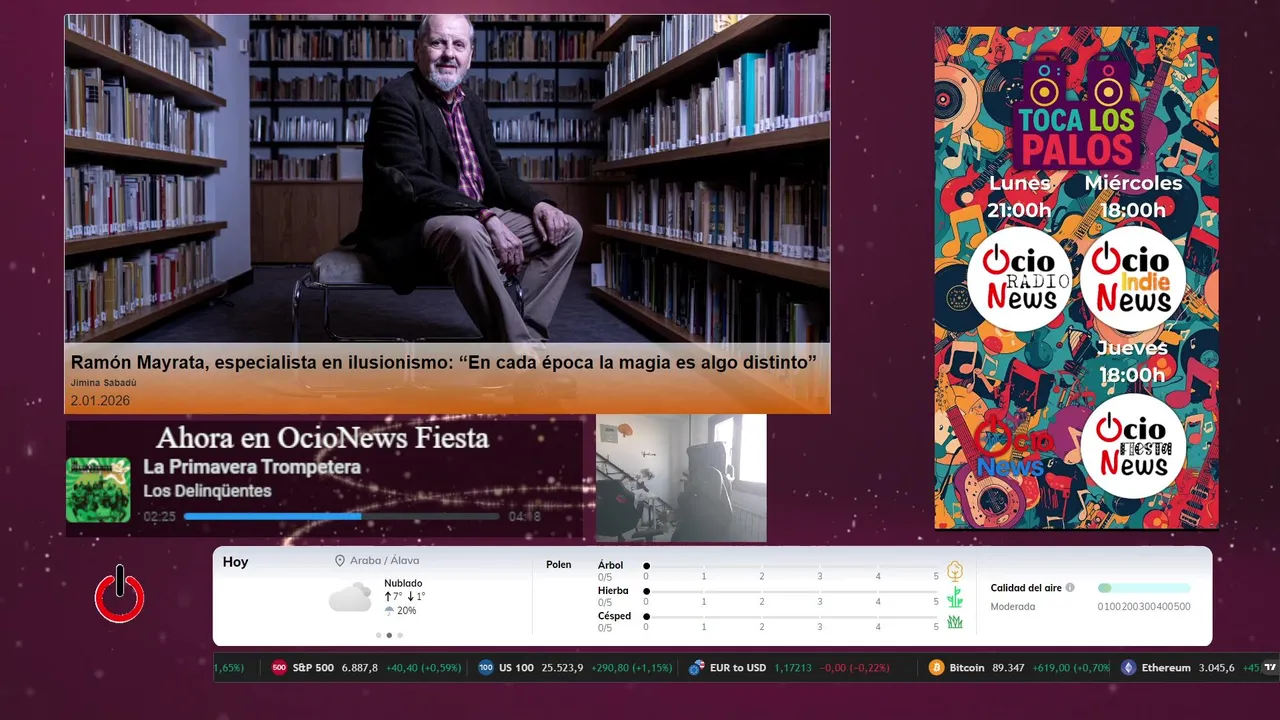
Task: Click the Miércoles 18:00h schedule text
Action: click(1133, 197)
